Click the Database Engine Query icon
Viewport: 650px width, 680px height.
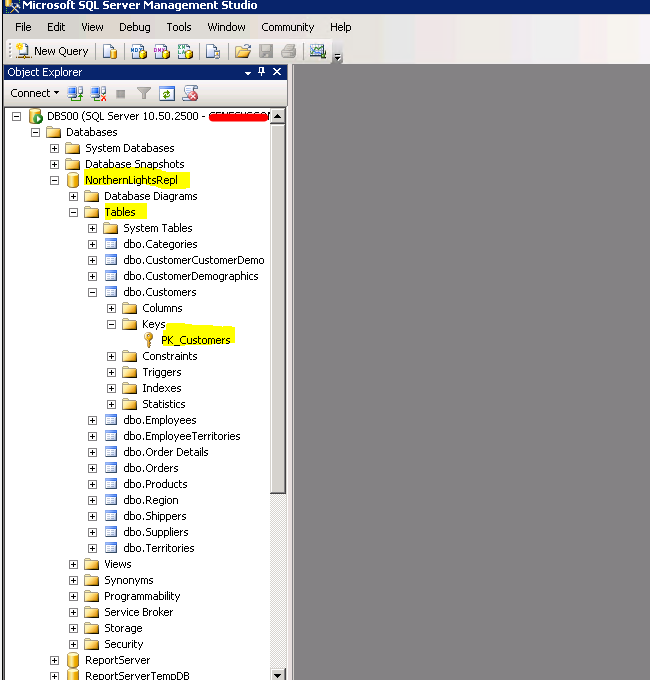[110, 51]
